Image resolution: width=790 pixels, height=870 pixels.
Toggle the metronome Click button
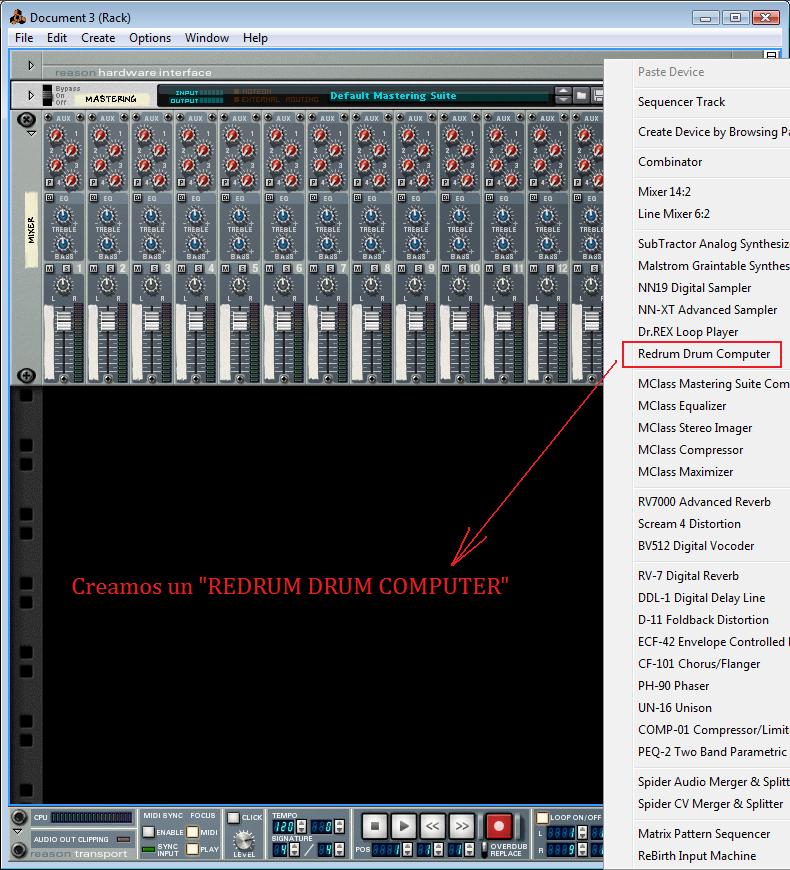coord(234,817)
